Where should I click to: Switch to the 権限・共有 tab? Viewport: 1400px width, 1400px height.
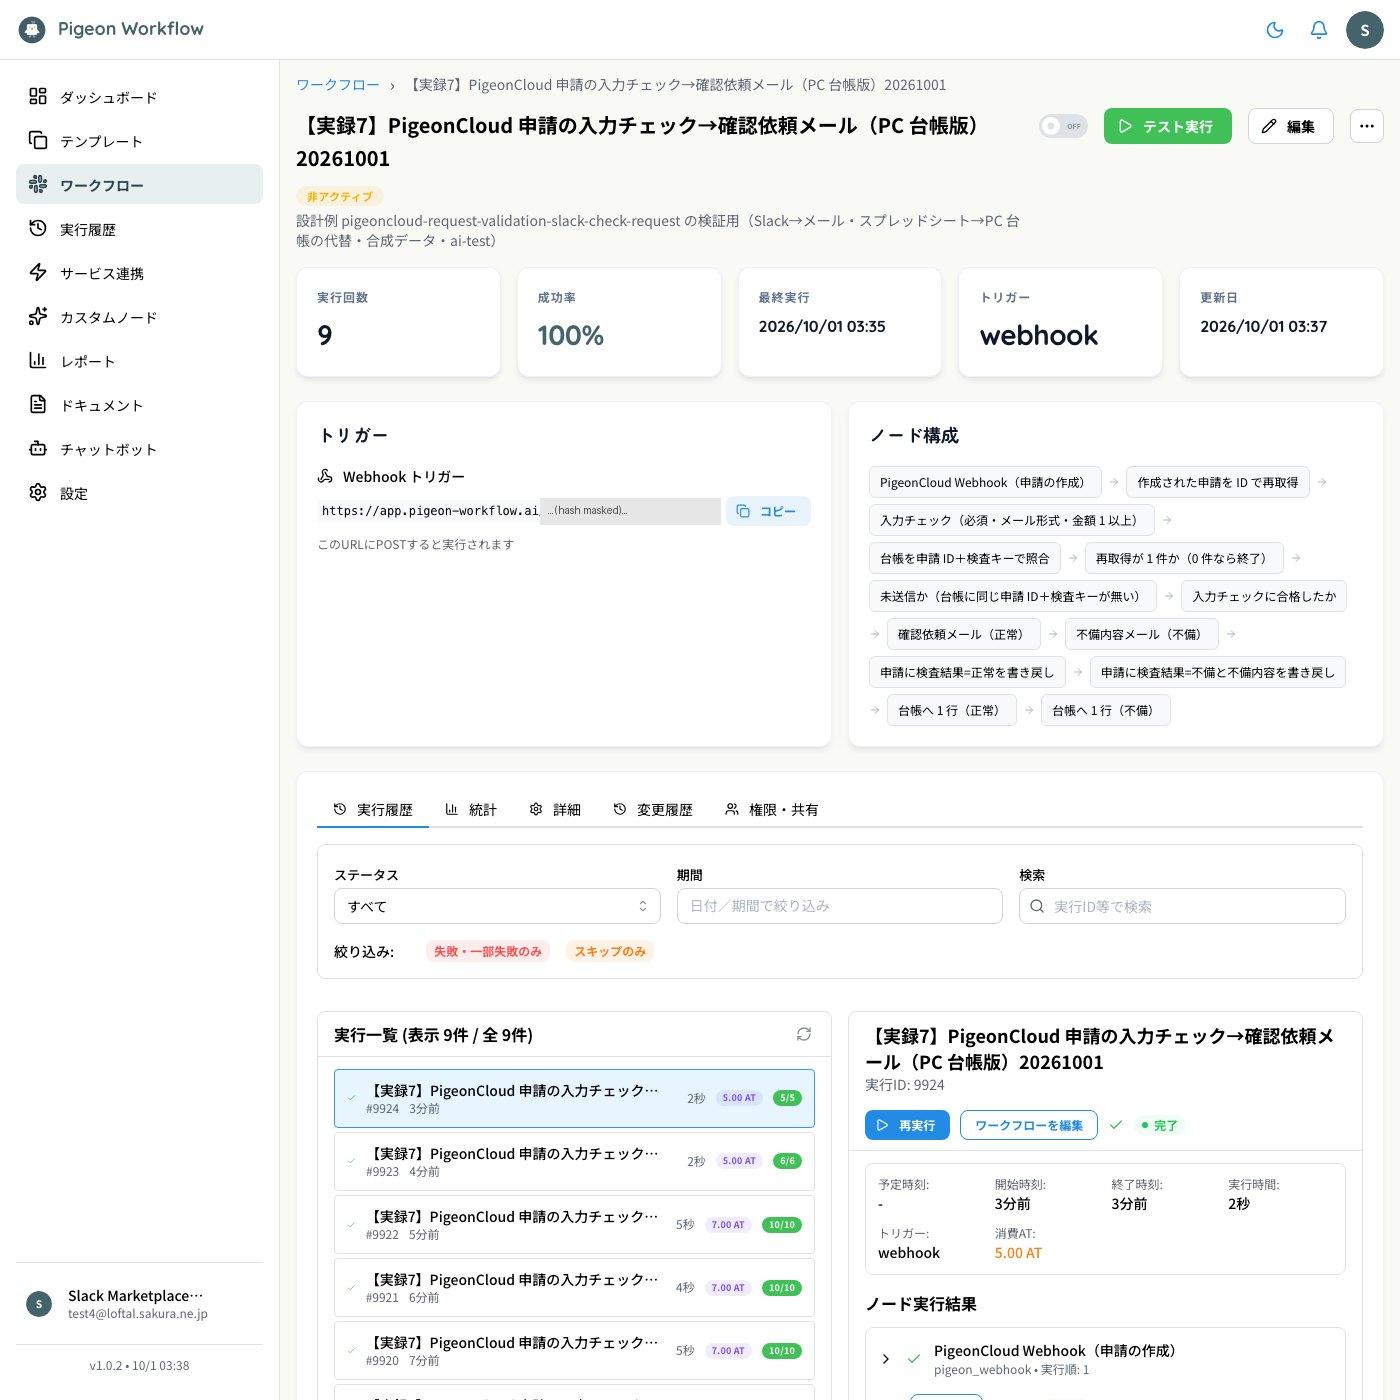tap(771, 809)
